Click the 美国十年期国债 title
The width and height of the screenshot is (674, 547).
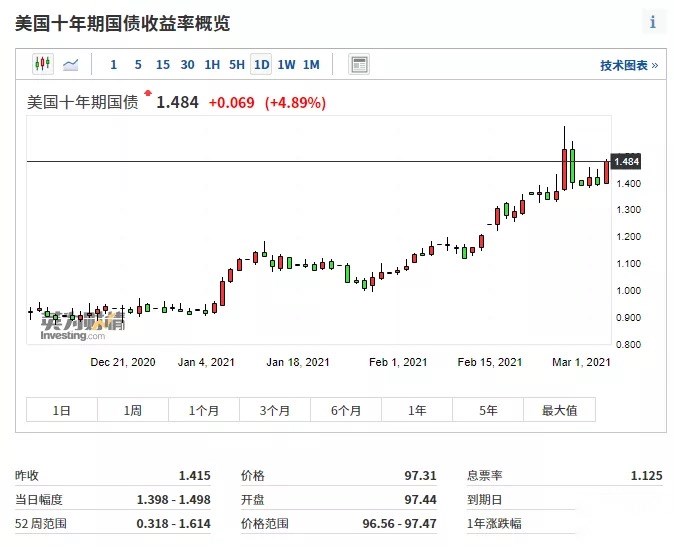pyautogui.click(x=84, y=102)
